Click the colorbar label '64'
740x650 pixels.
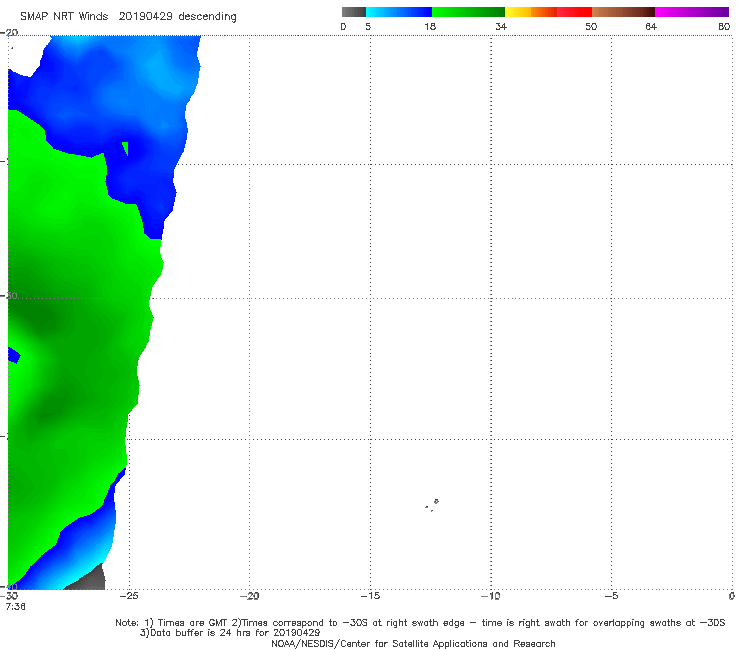[x=651, y=26]
